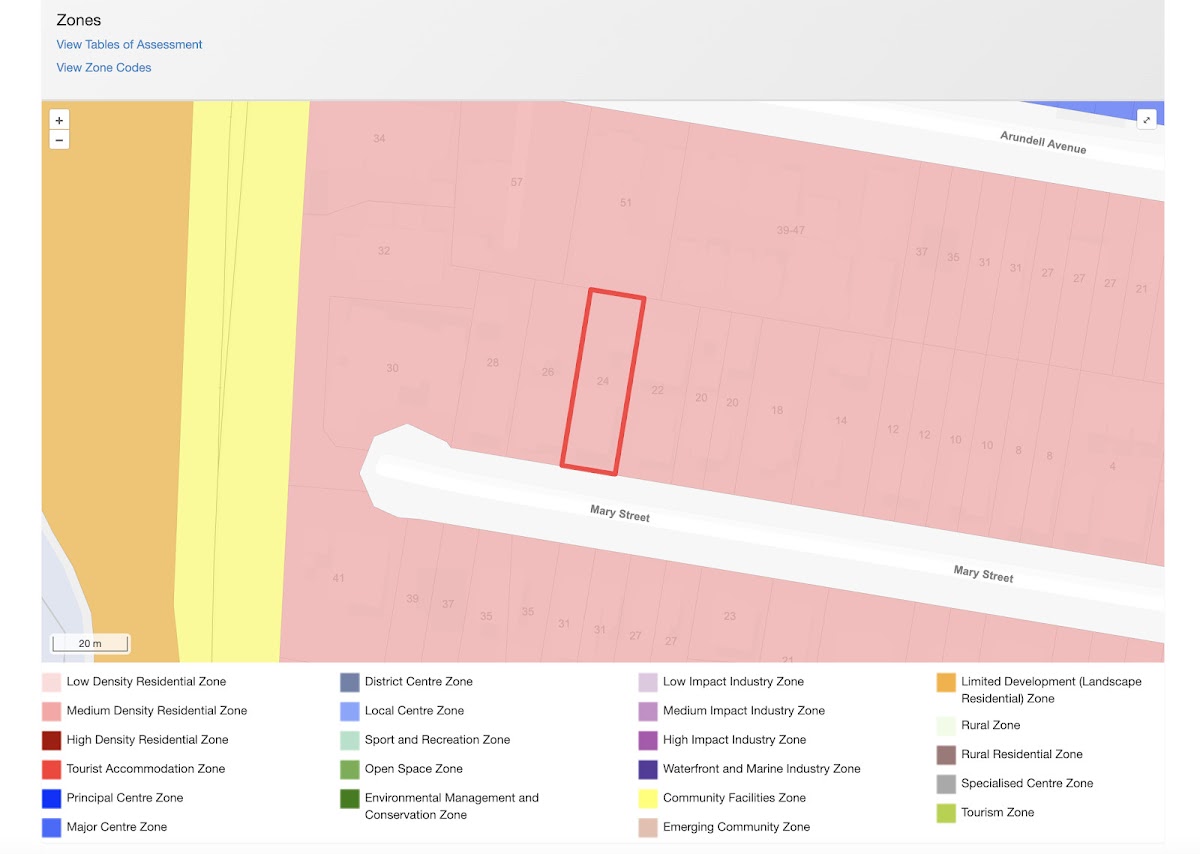This screenshot has height=854, width=1200.
Task: Open the View Zone Codes link
Action: click(x=104, y=68)
